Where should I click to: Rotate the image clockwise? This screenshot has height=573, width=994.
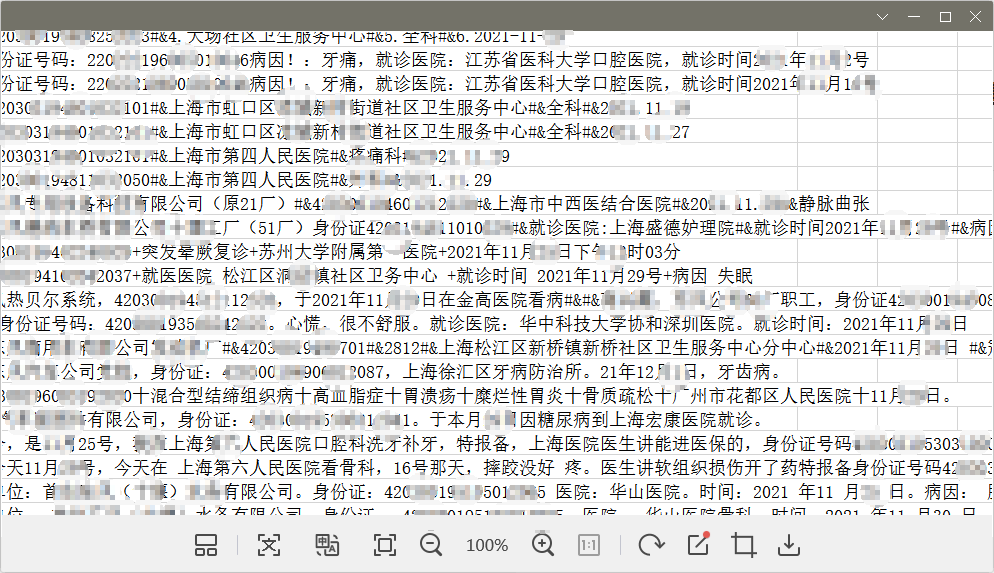(x=652, y=545)
